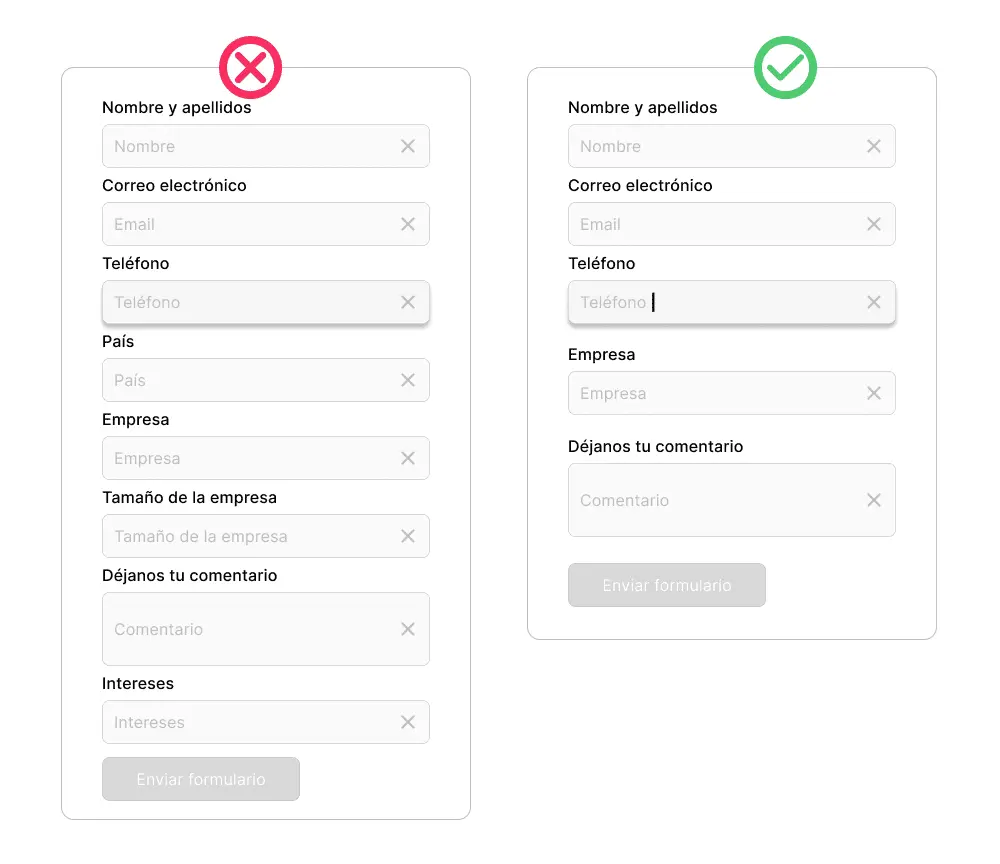Clear the Tamaño de la empresa field

(x=408, y=536)
